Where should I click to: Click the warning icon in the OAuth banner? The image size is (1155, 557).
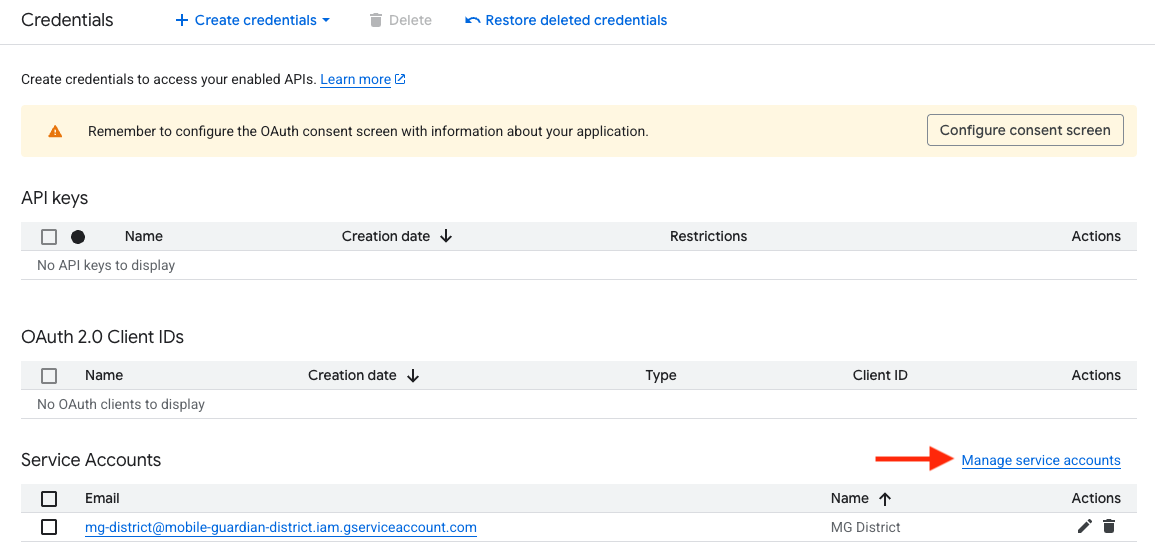click(x=55, y=131)
